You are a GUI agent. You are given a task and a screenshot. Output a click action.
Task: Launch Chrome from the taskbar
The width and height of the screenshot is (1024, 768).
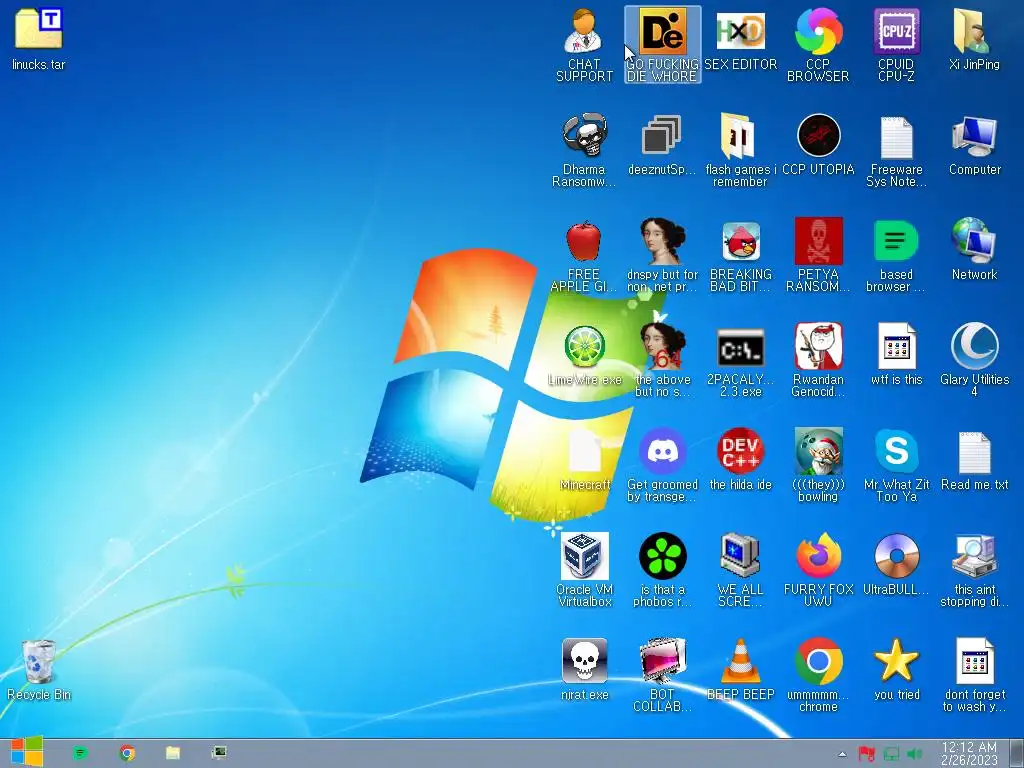pos(127,753)
